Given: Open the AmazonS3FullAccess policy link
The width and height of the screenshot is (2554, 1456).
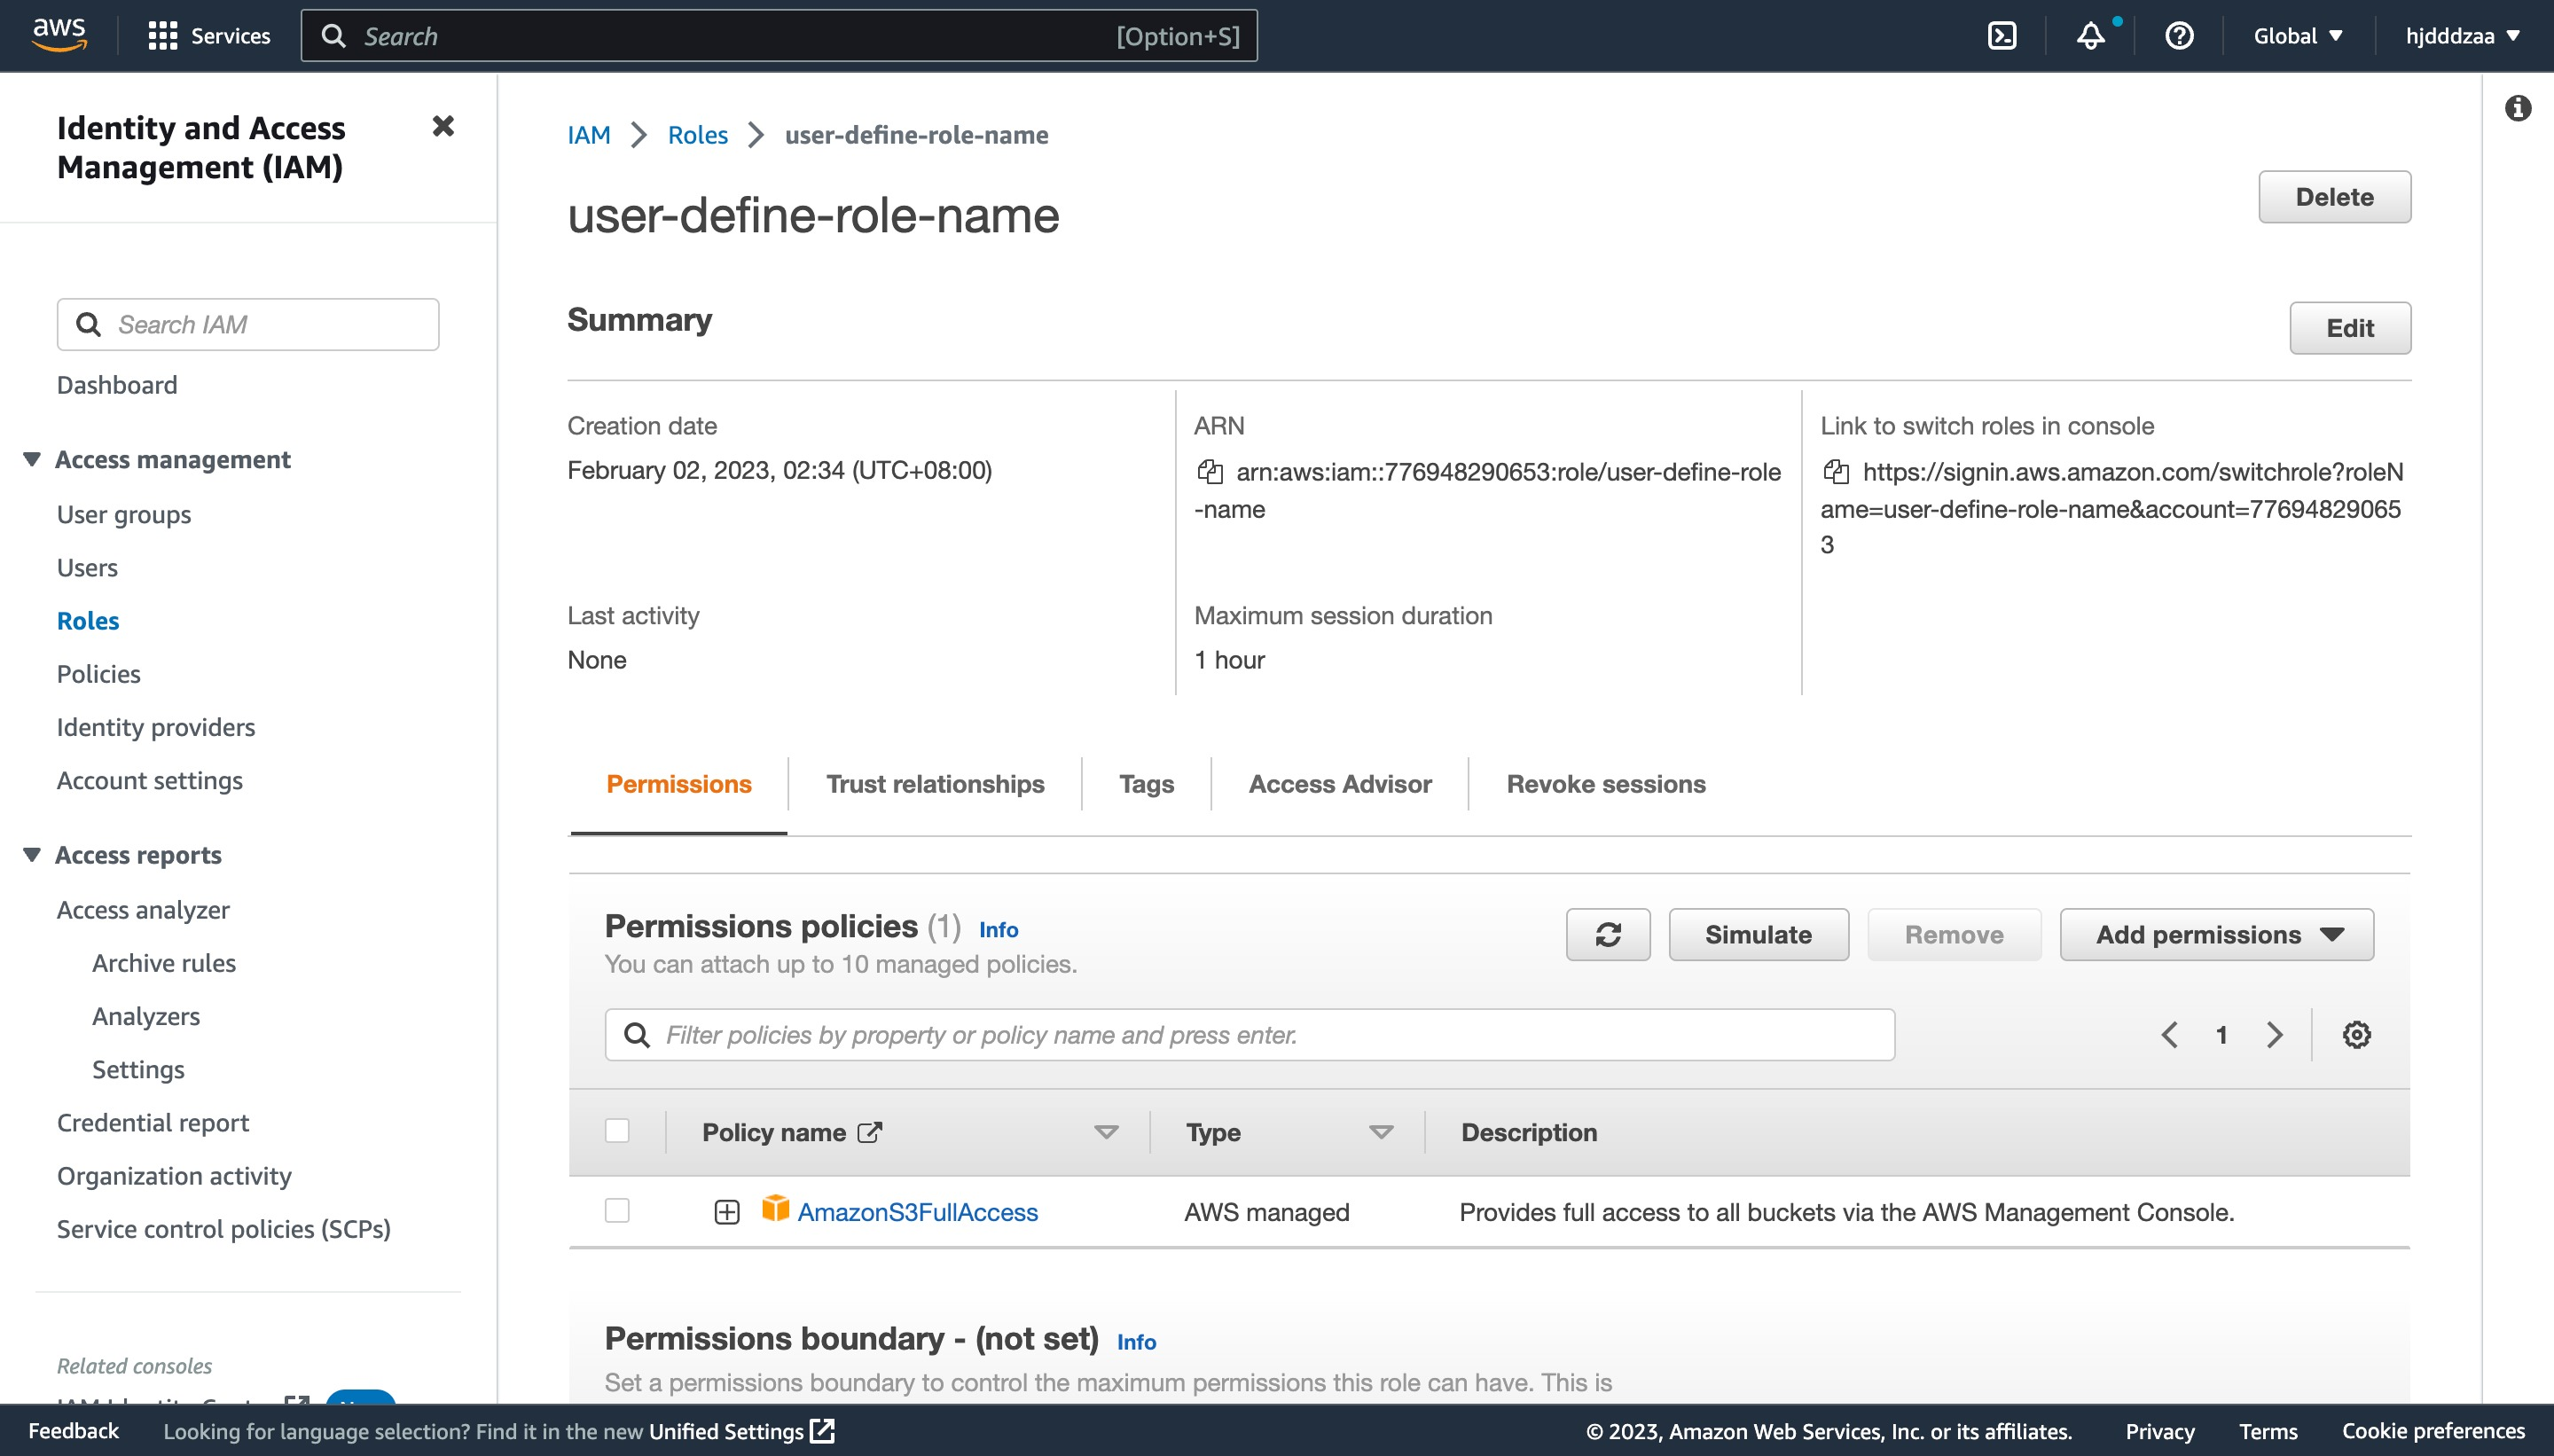Looking at the screenshot, I should point(917,1212).
